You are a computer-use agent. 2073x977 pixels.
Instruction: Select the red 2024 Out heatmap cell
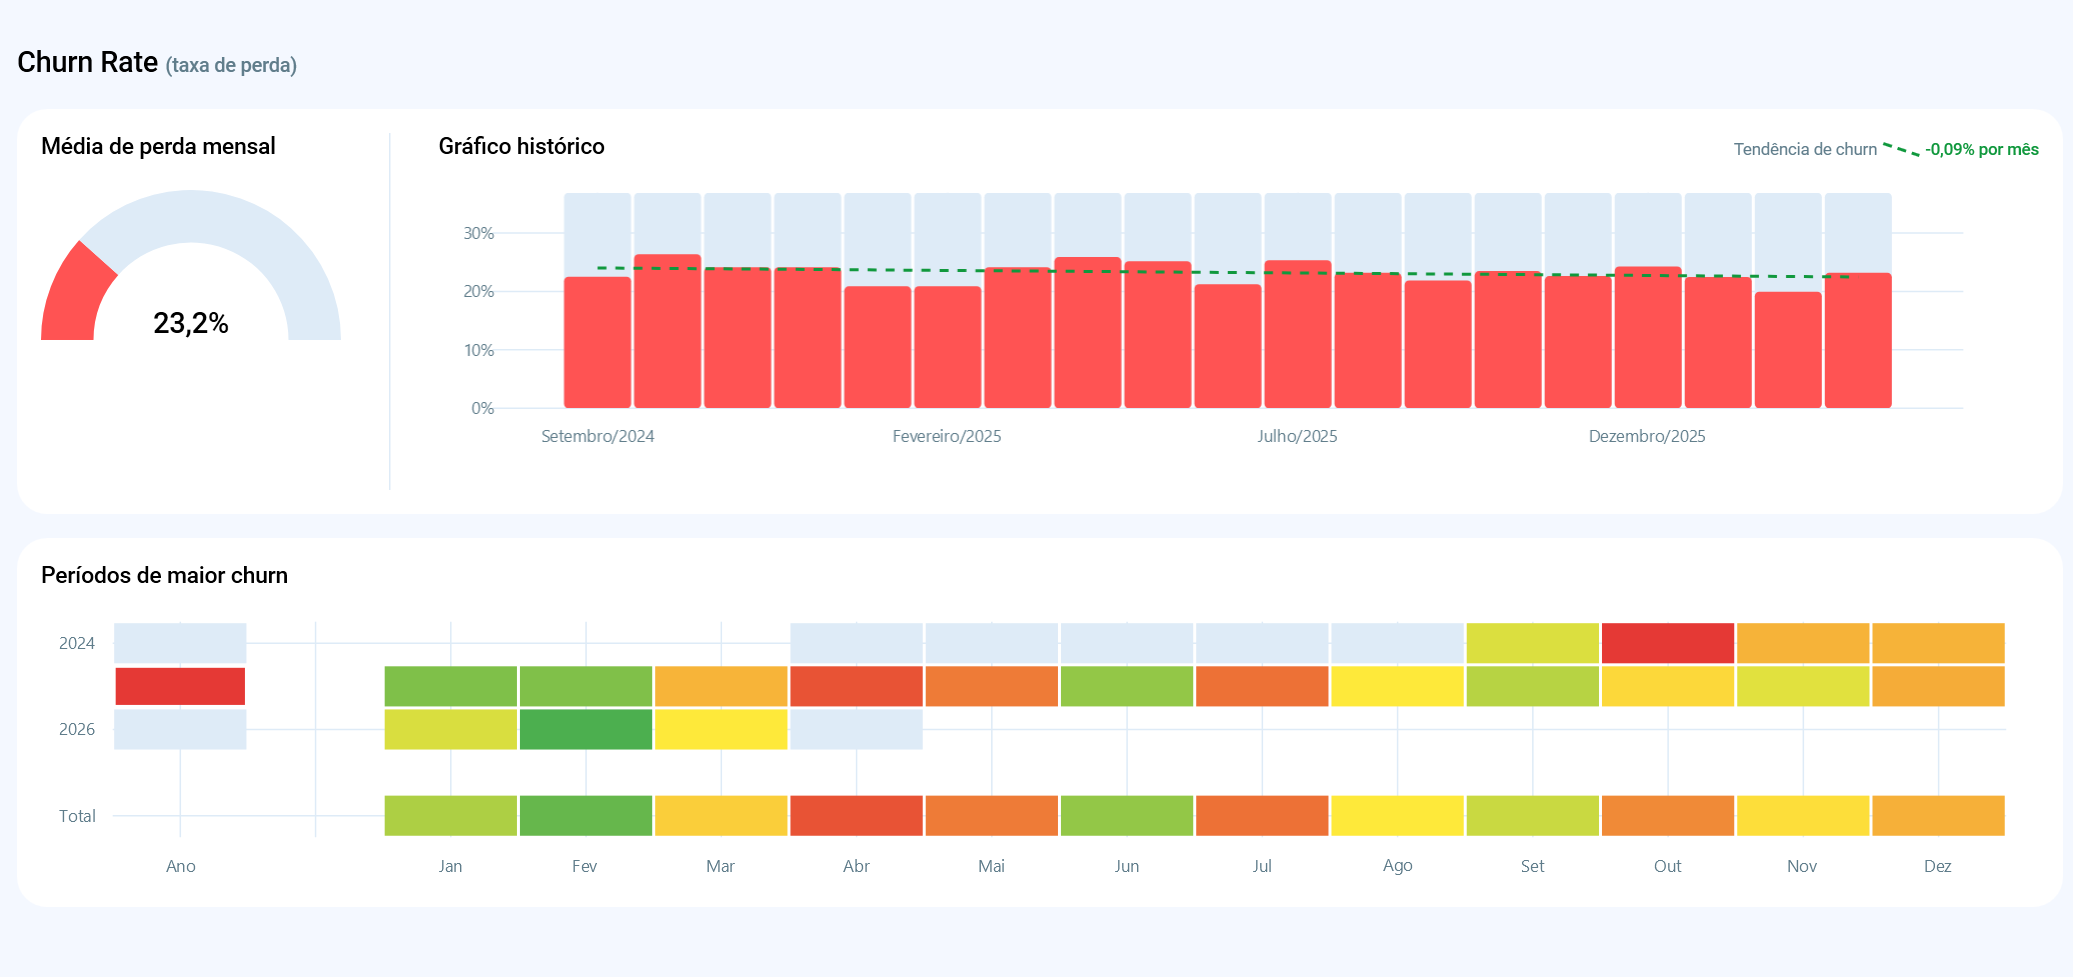point(1667,643)
